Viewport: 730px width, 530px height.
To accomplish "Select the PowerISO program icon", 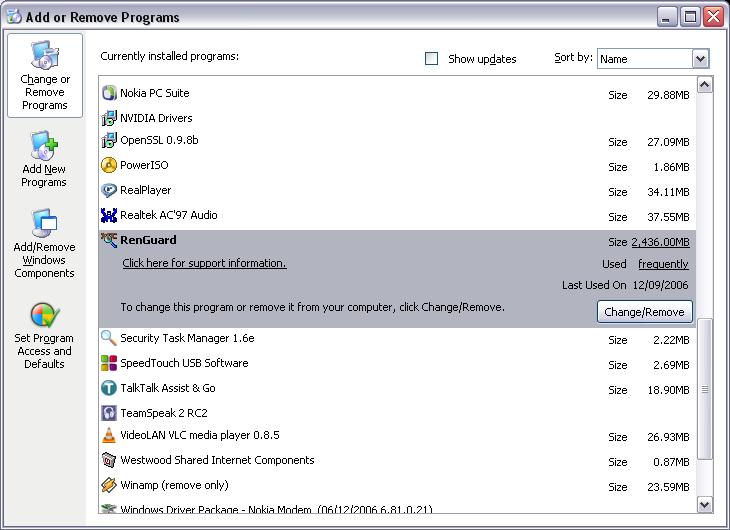I will click(x=110, y=166).
